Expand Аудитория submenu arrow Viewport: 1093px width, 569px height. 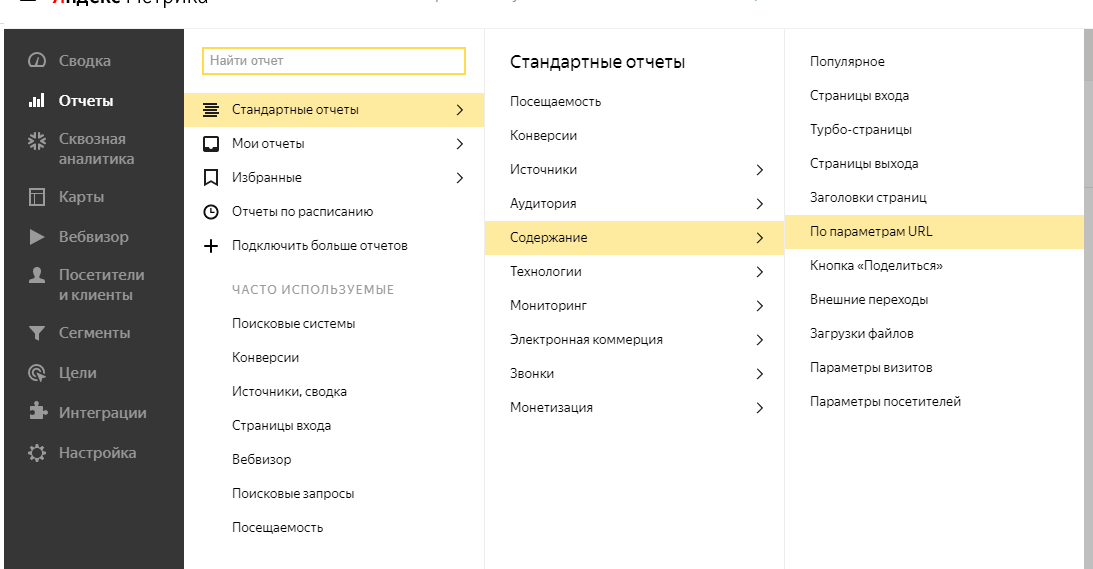(x=760, y=204)
